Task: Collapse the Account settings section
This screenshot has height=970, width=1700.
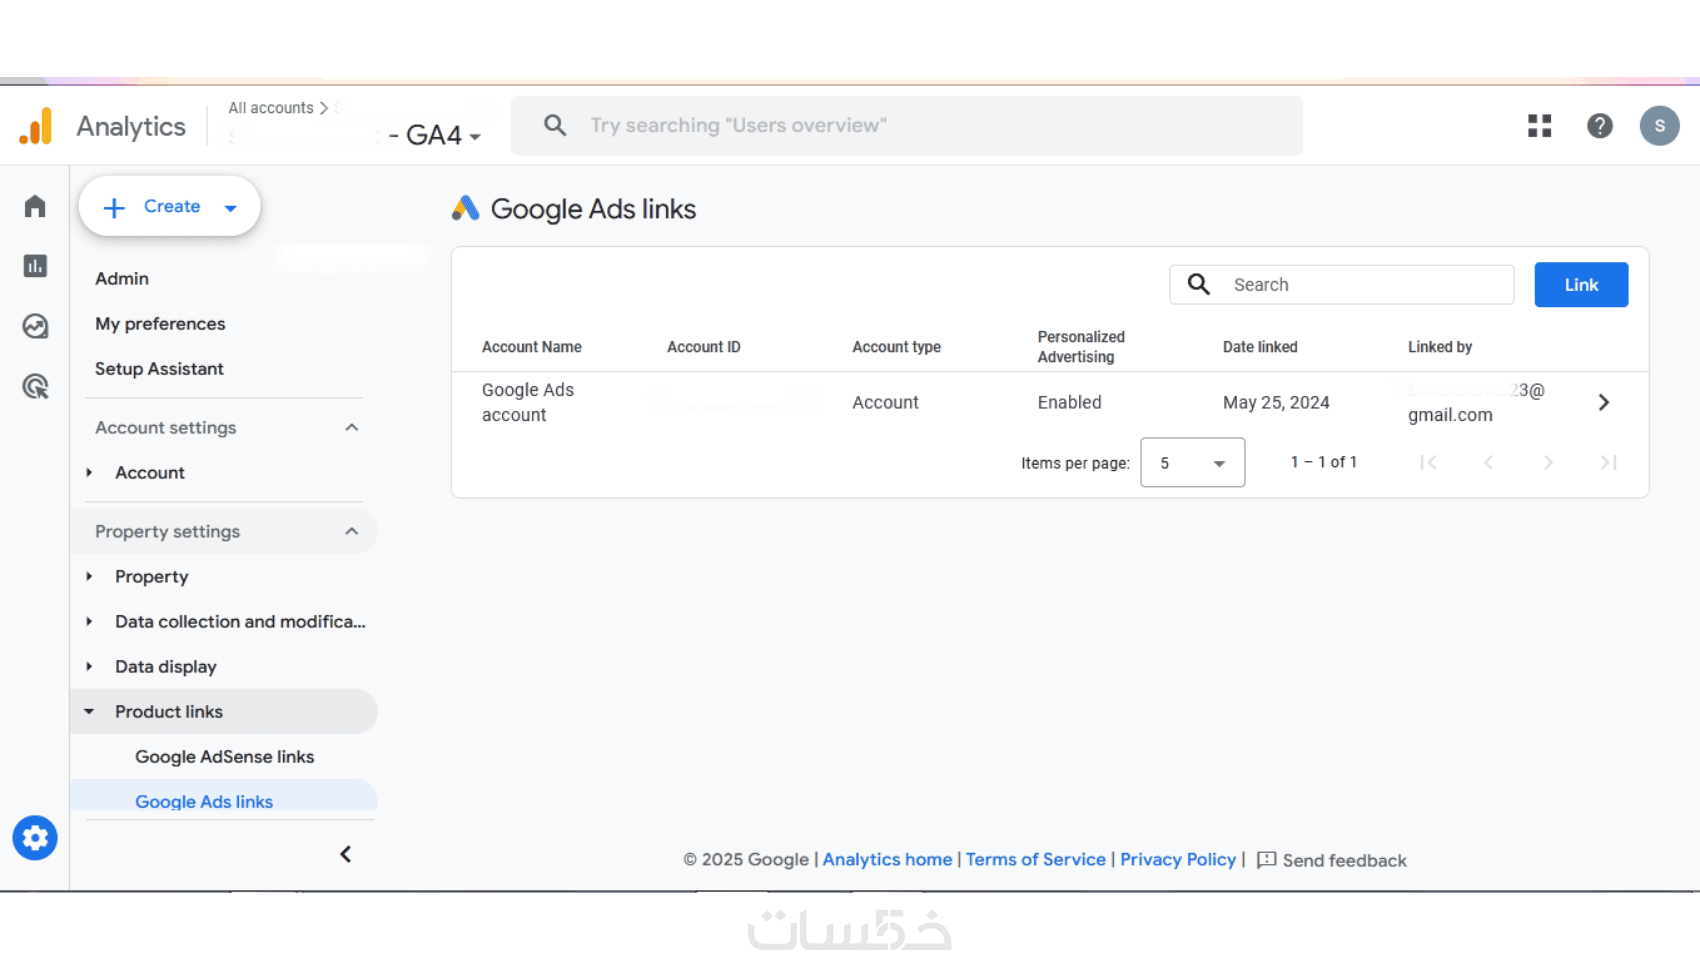Action: click(x=351, y=428)
